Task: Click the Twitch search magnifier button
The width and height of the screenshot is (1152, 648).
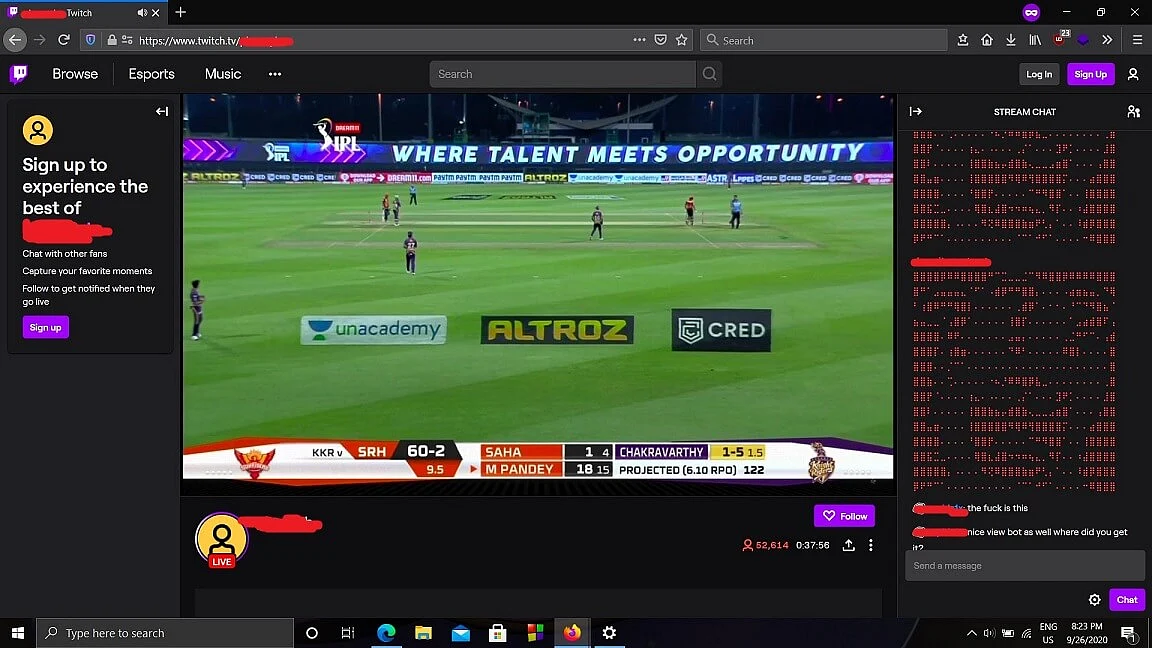Action: coord(709,74)
